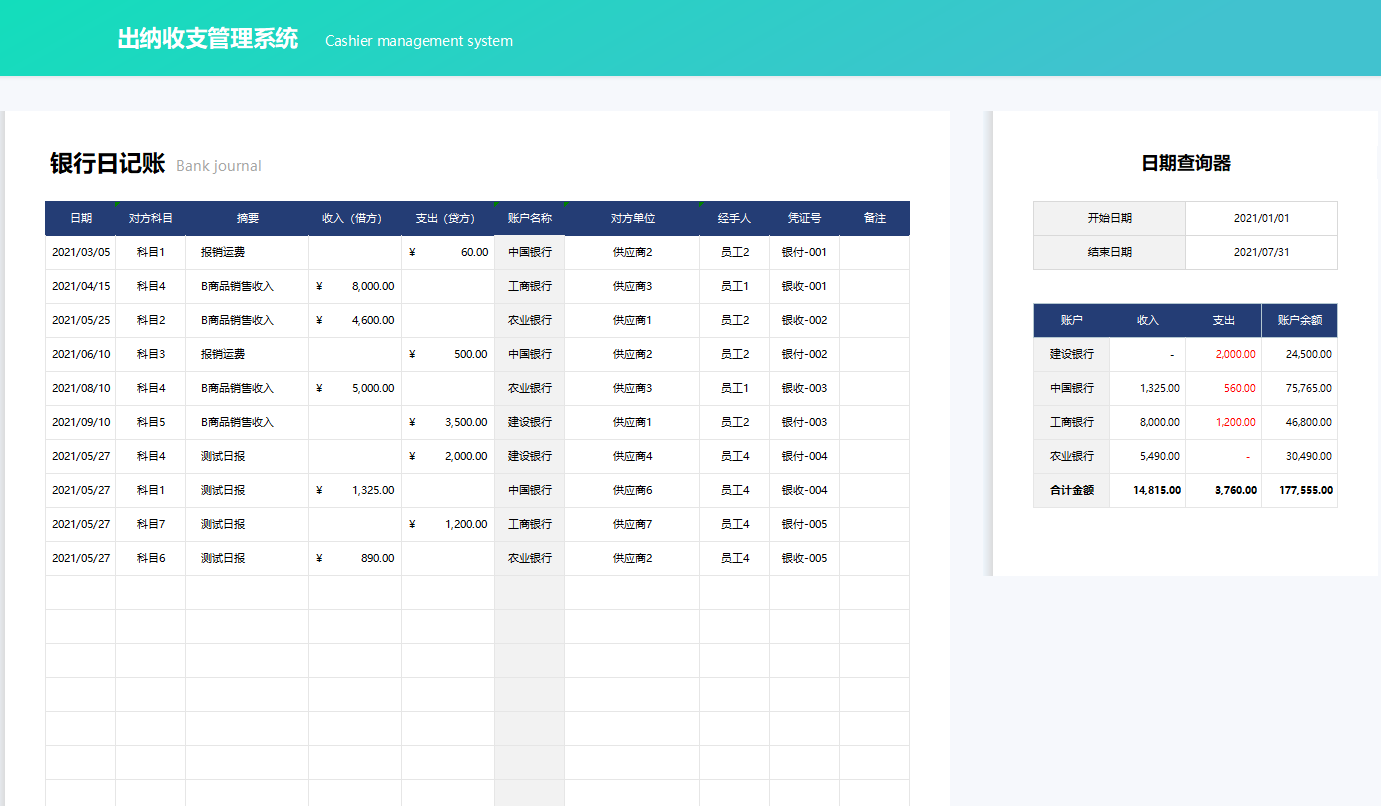Select voucher number 银收-003
The width and height of the screenshot is (1381, 806).
pos(805,388)
